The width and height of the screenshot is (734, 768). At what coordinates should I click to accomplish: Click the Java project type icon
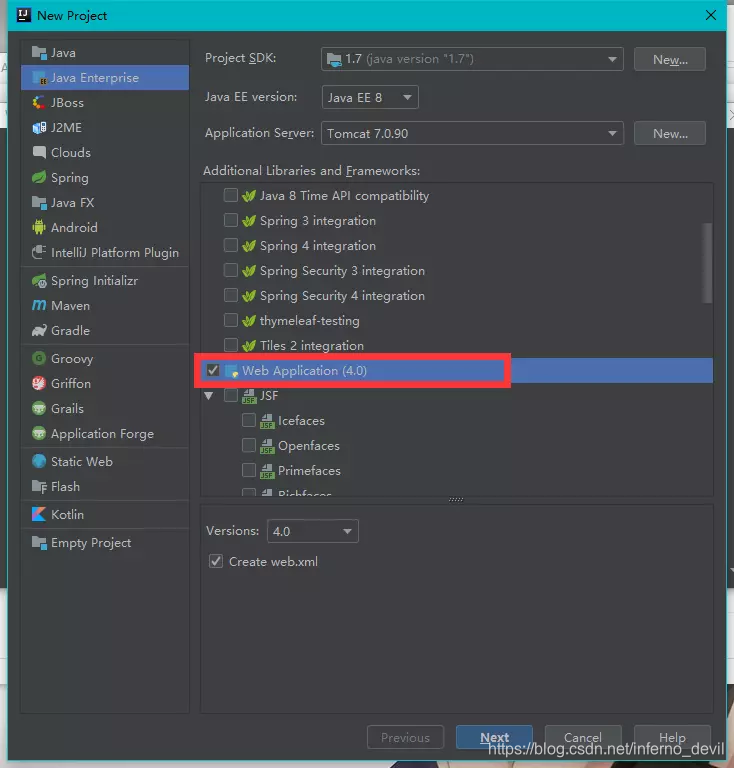[39, 52]
